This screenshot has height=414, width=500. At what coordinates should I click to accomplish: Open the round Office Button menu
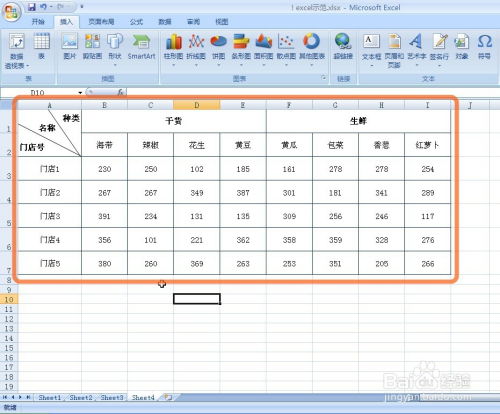click(11, 12)
